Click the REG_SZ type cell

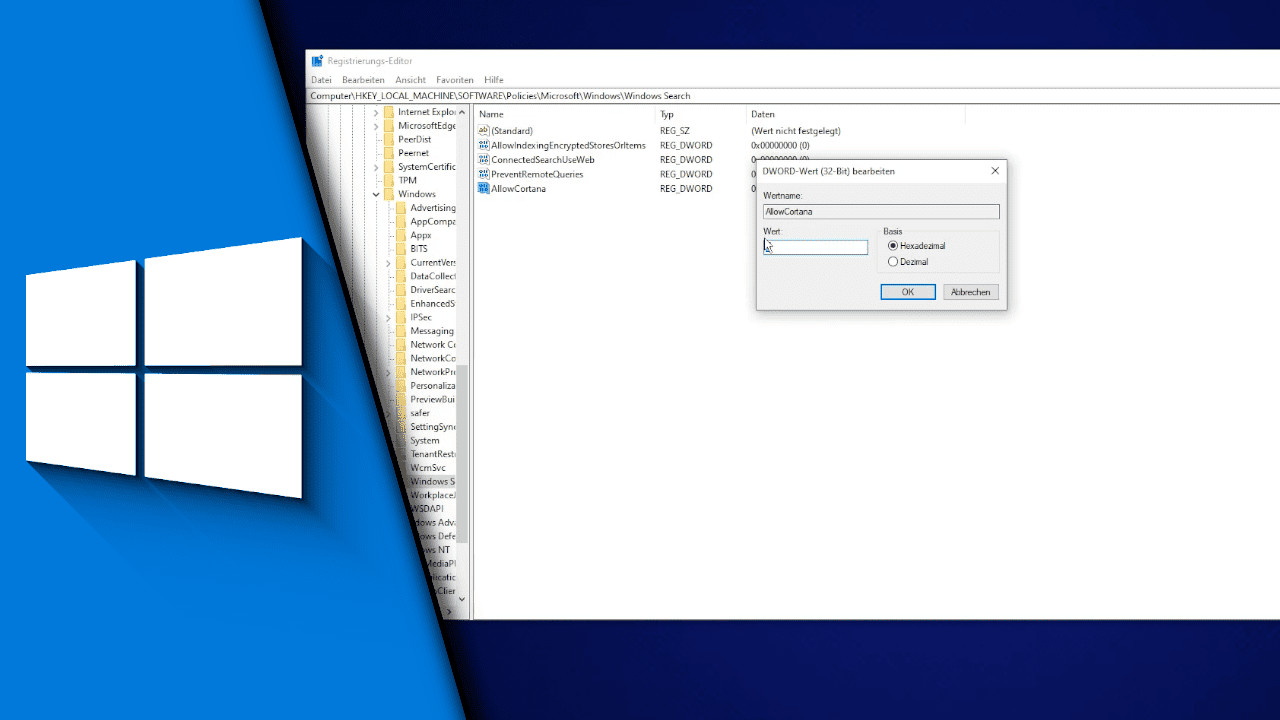point(675,131)
